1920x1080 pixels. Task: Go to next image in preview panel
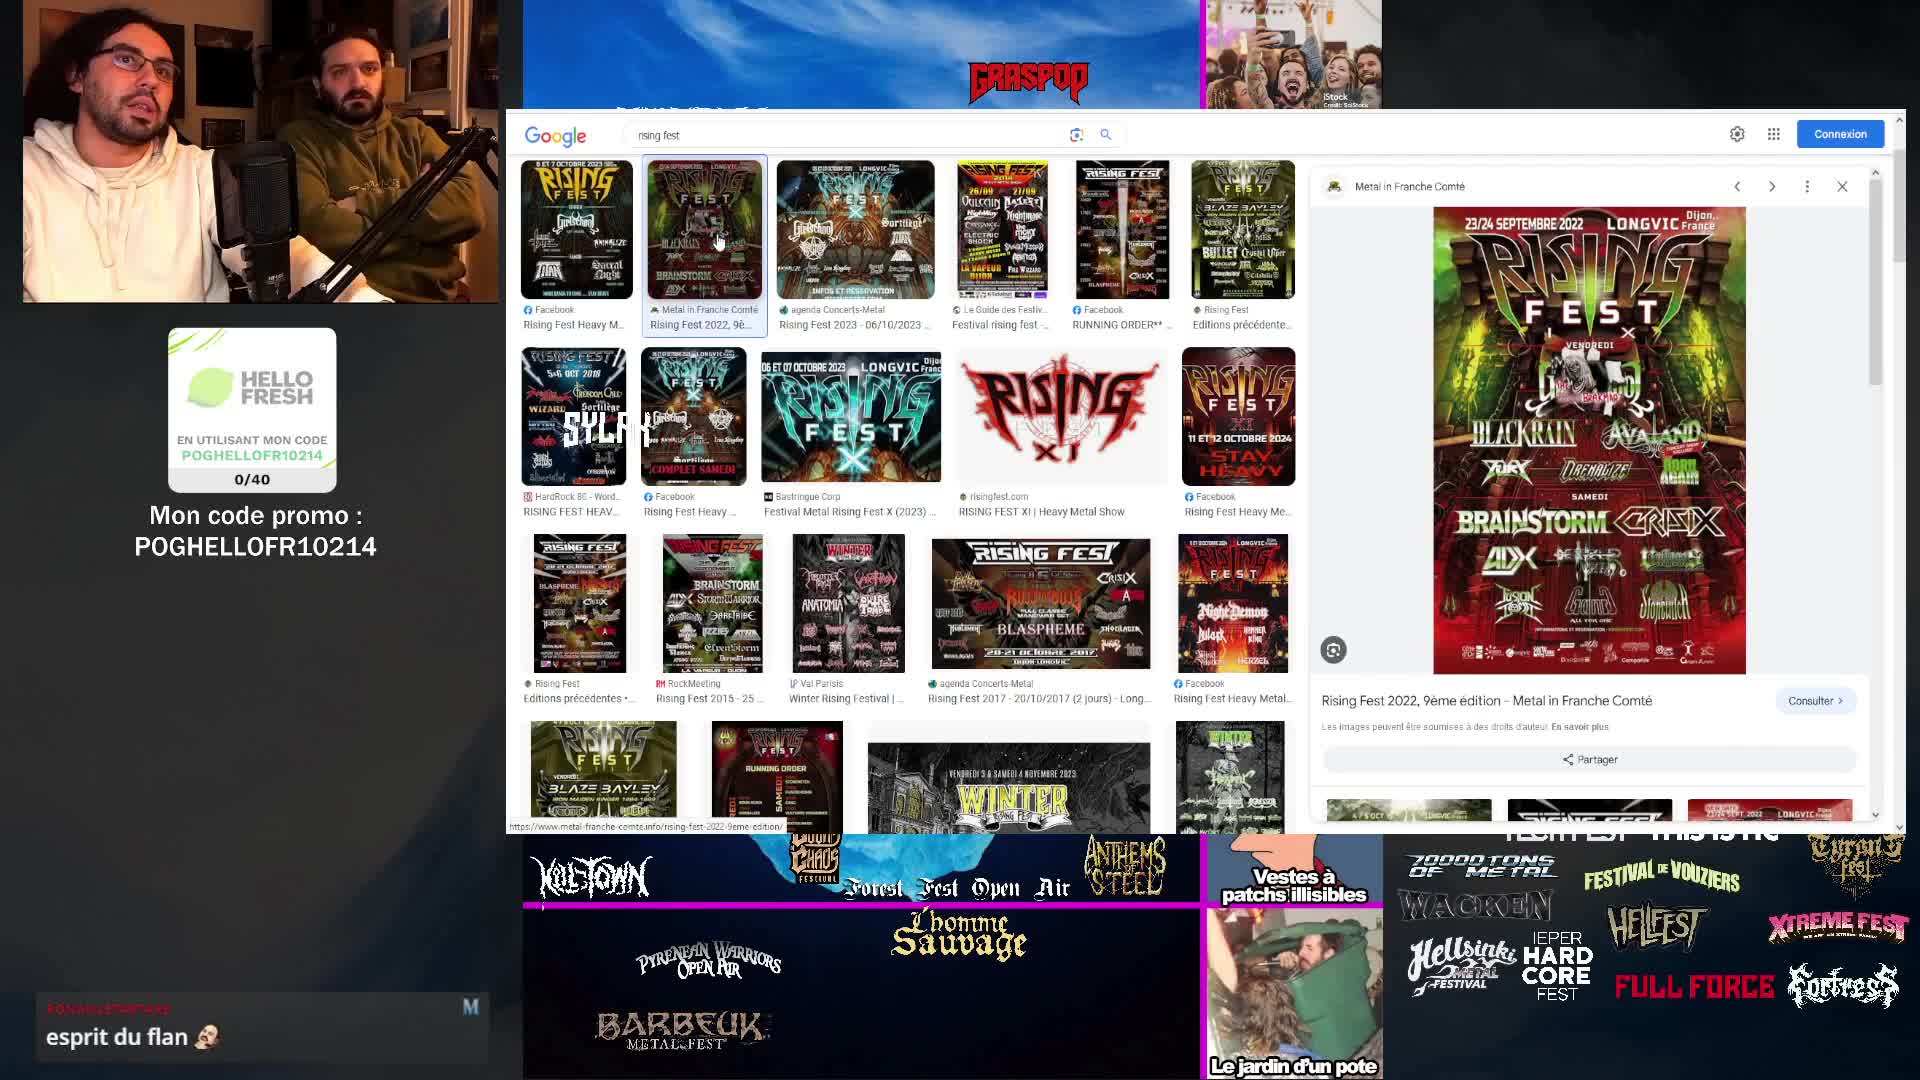1772,187
